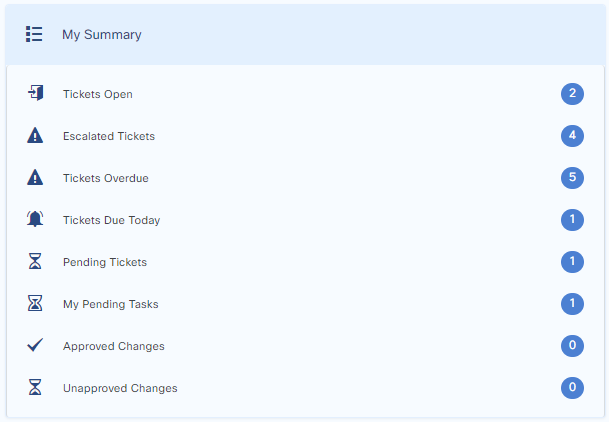
Task: Select the Tickets Overdue label
Action: 105,178
